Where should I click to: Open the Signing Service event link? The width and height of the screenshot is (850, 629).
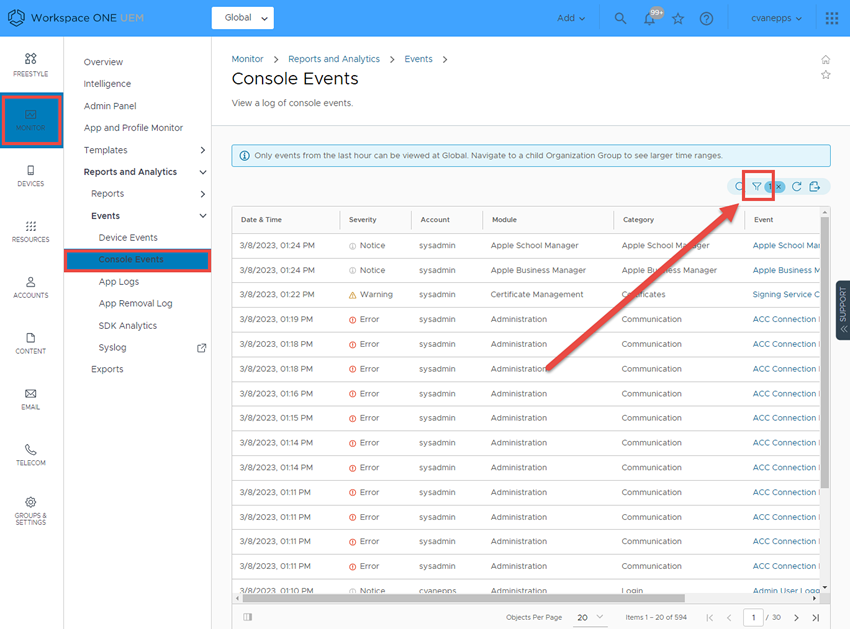(x=786, y=295)
